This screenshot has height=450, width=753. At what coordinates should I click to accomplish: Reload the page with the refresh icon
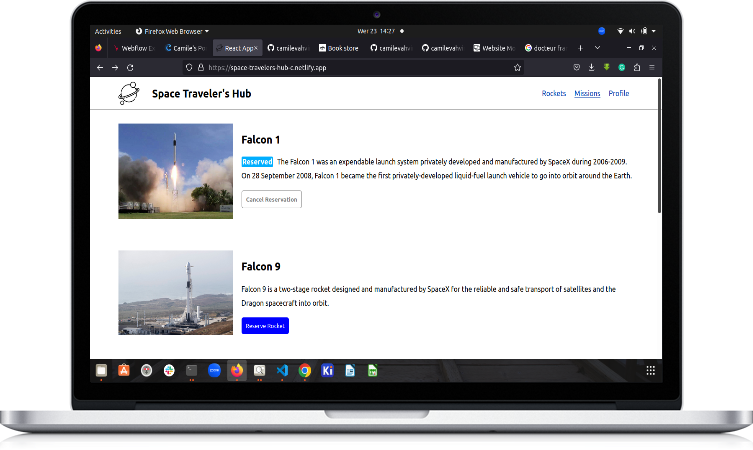tap(130, 68)
